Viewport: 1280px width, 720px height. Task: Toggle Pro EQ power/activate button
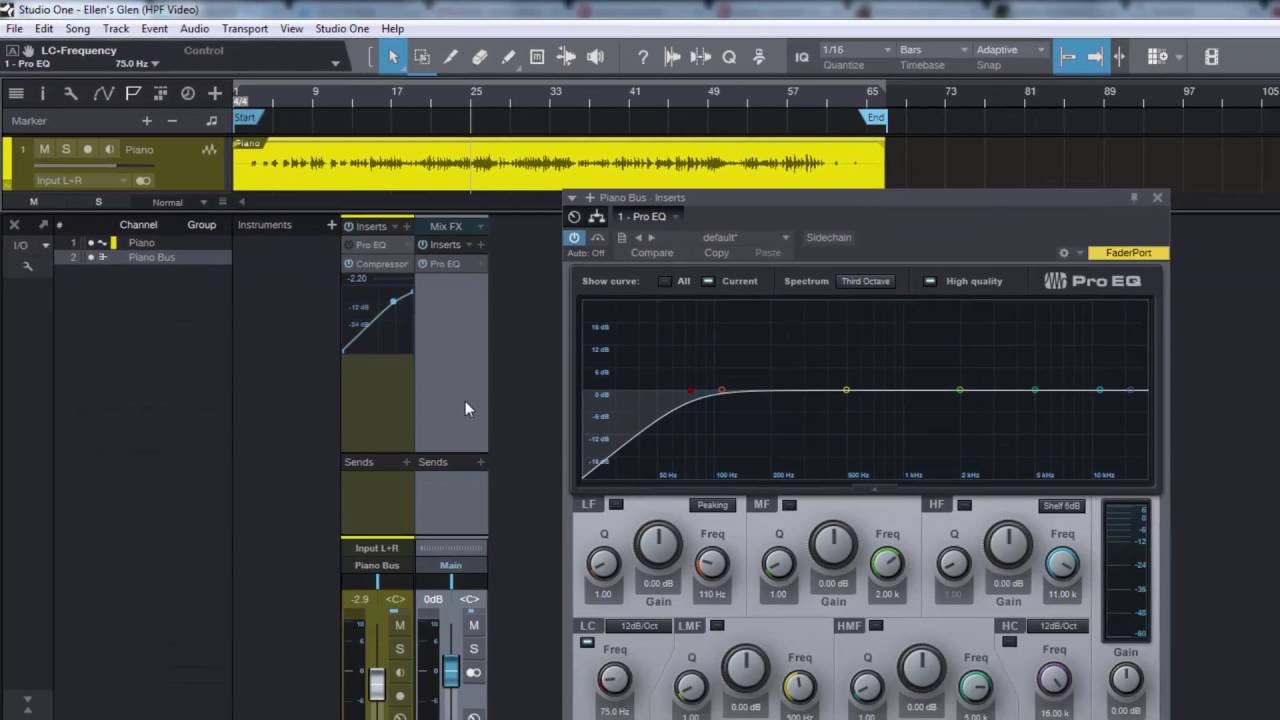[x=574, y=238]
